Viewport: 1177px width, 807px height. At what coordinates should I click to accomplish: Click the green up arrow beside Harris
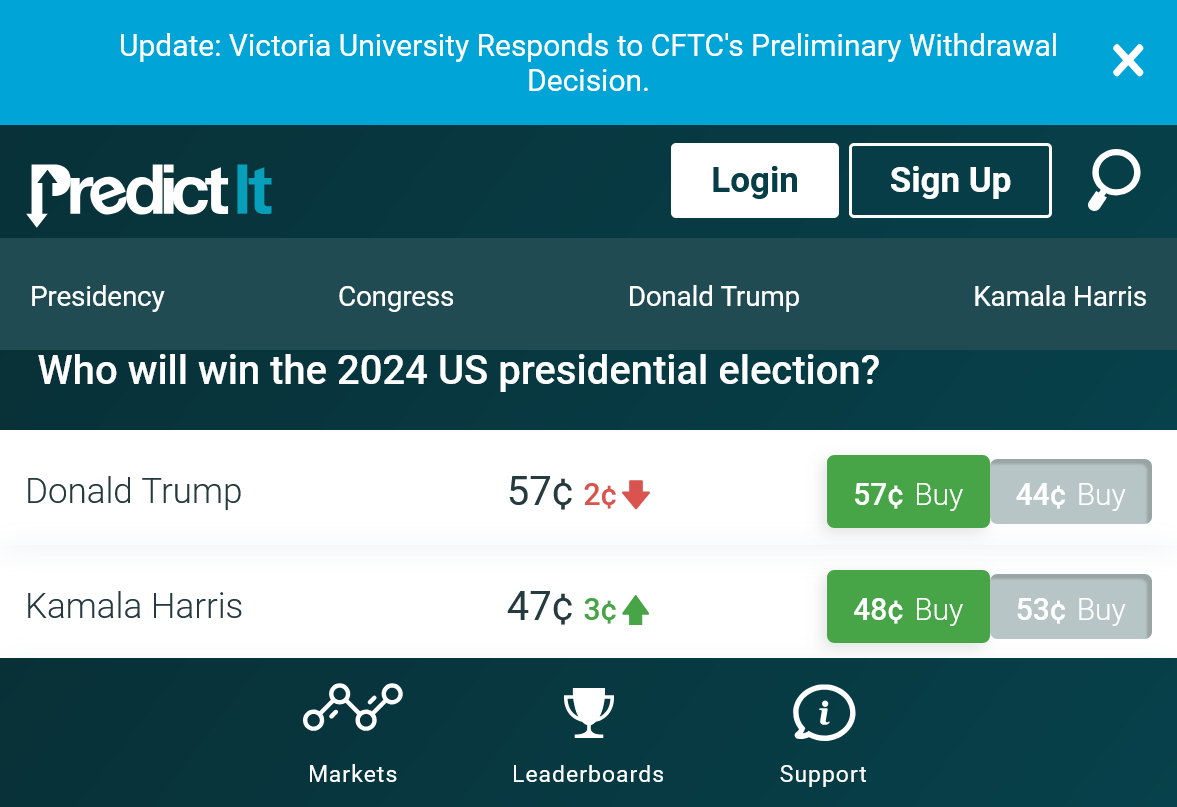tap(636, 610)
